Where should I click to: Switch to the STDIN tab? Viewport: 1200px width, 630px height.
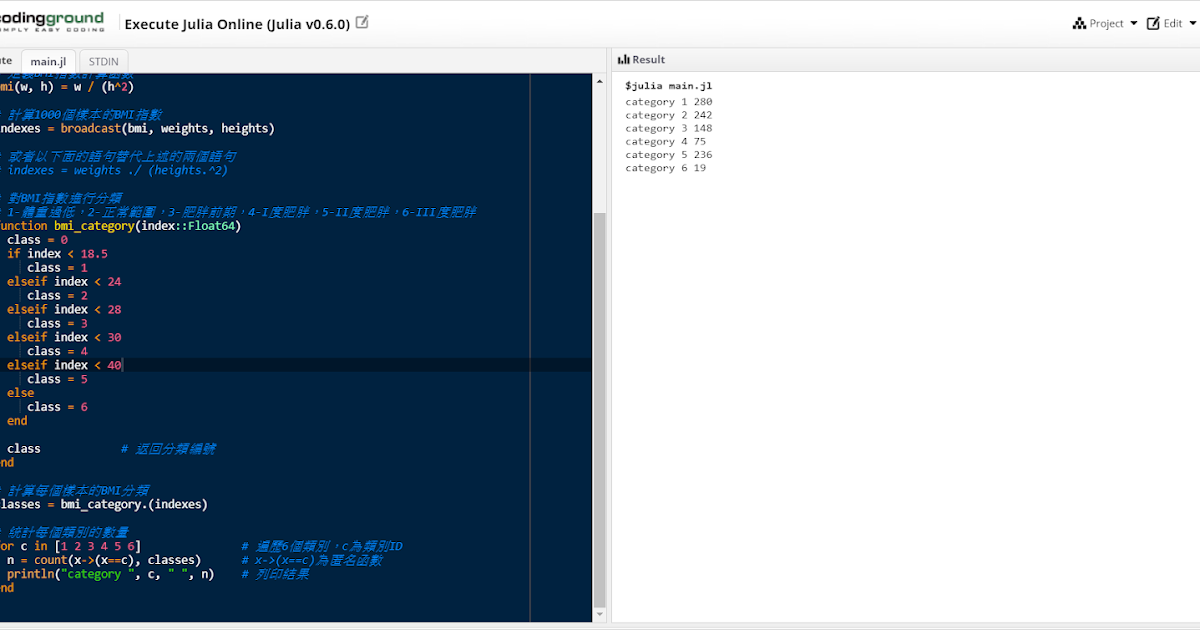(x=103, y=61)
